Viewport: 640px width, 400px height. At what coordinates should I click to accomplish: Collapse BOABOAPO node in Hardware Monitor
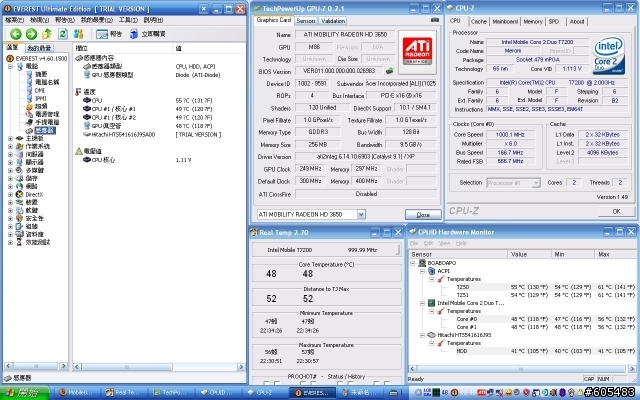tap(413, 263)
